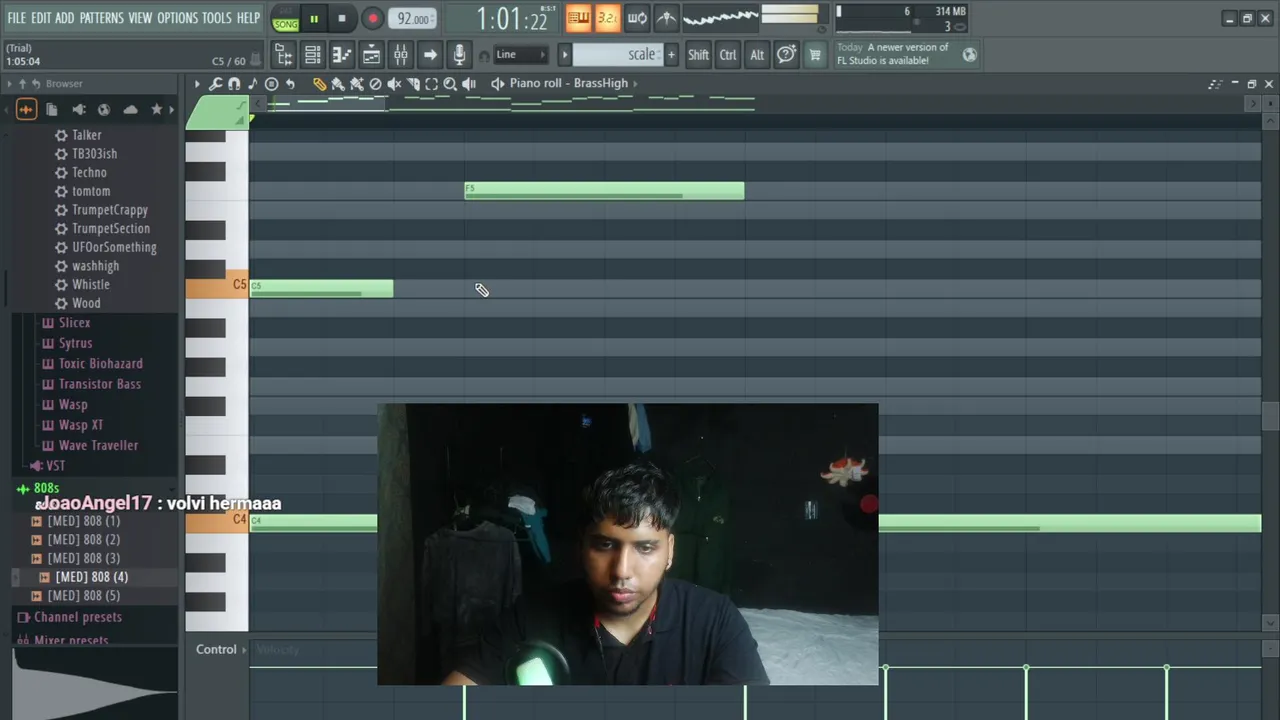Click the red record button
The height and width of the screenshot is (720, 1280).
point(372,18)
